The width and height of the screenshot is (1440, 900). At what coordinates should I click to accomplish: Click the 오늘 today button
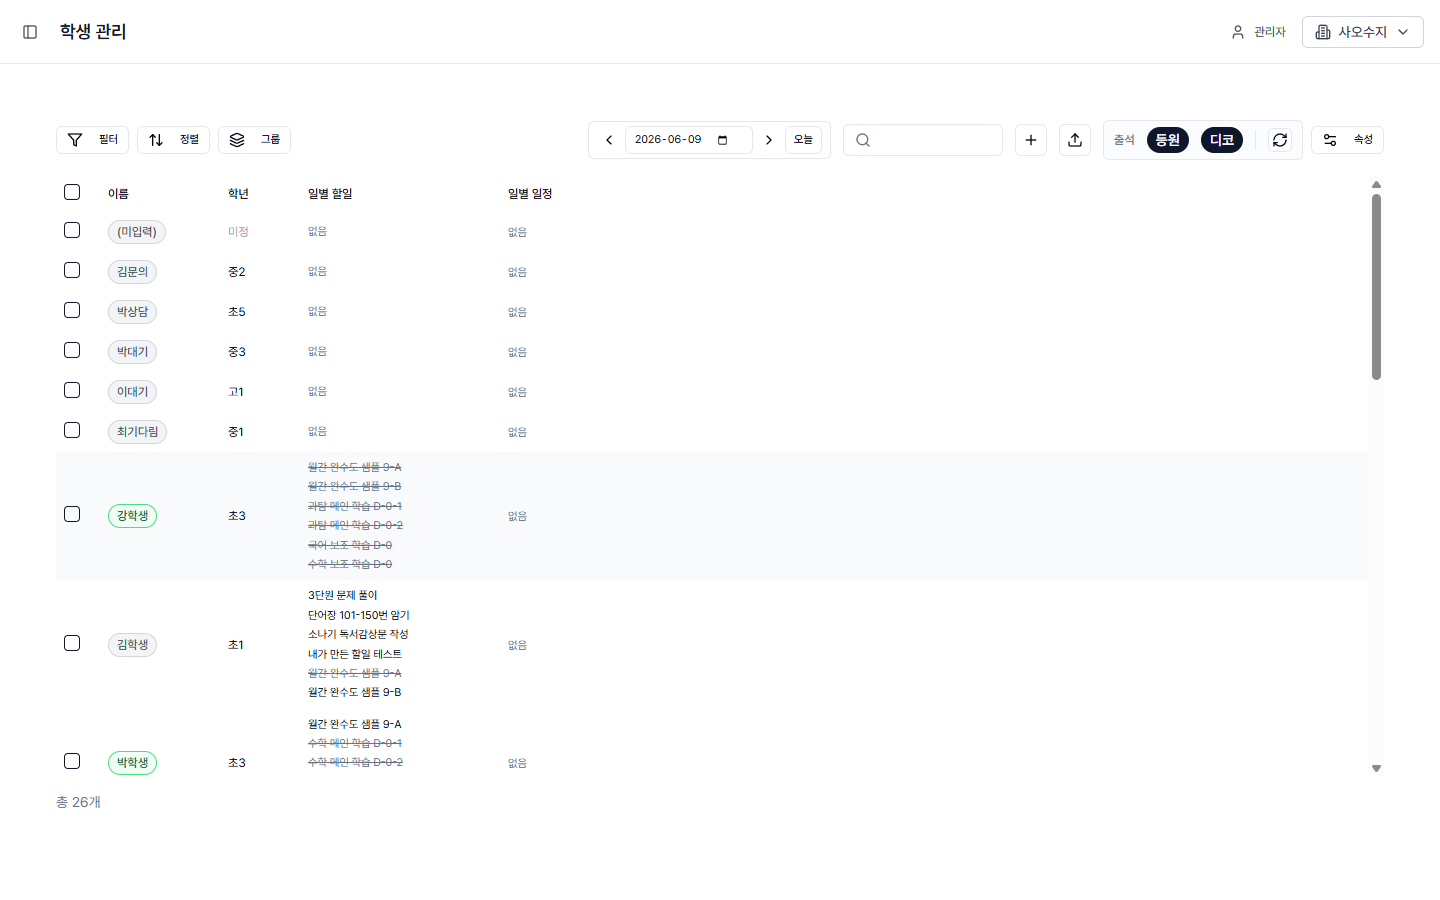tap(803, 140)
